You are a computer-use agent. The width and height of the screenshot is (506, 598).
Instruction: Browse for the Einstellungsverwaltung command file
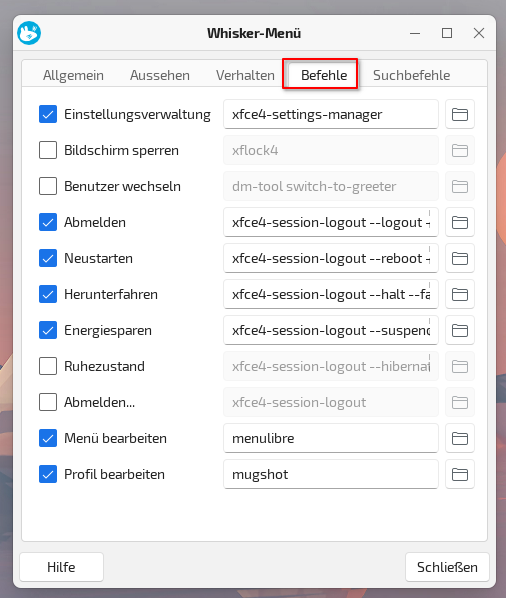coord(459,114)
